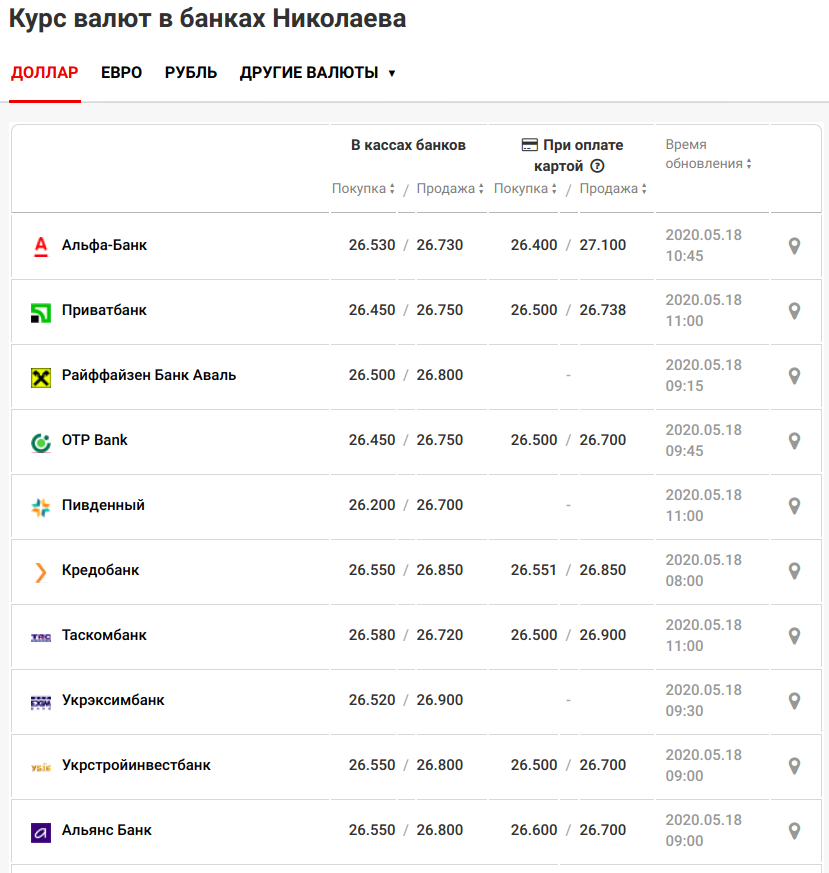Select Кредобанк update time 08:00
This screenshot has height=873, width=829.
(684, 581)
